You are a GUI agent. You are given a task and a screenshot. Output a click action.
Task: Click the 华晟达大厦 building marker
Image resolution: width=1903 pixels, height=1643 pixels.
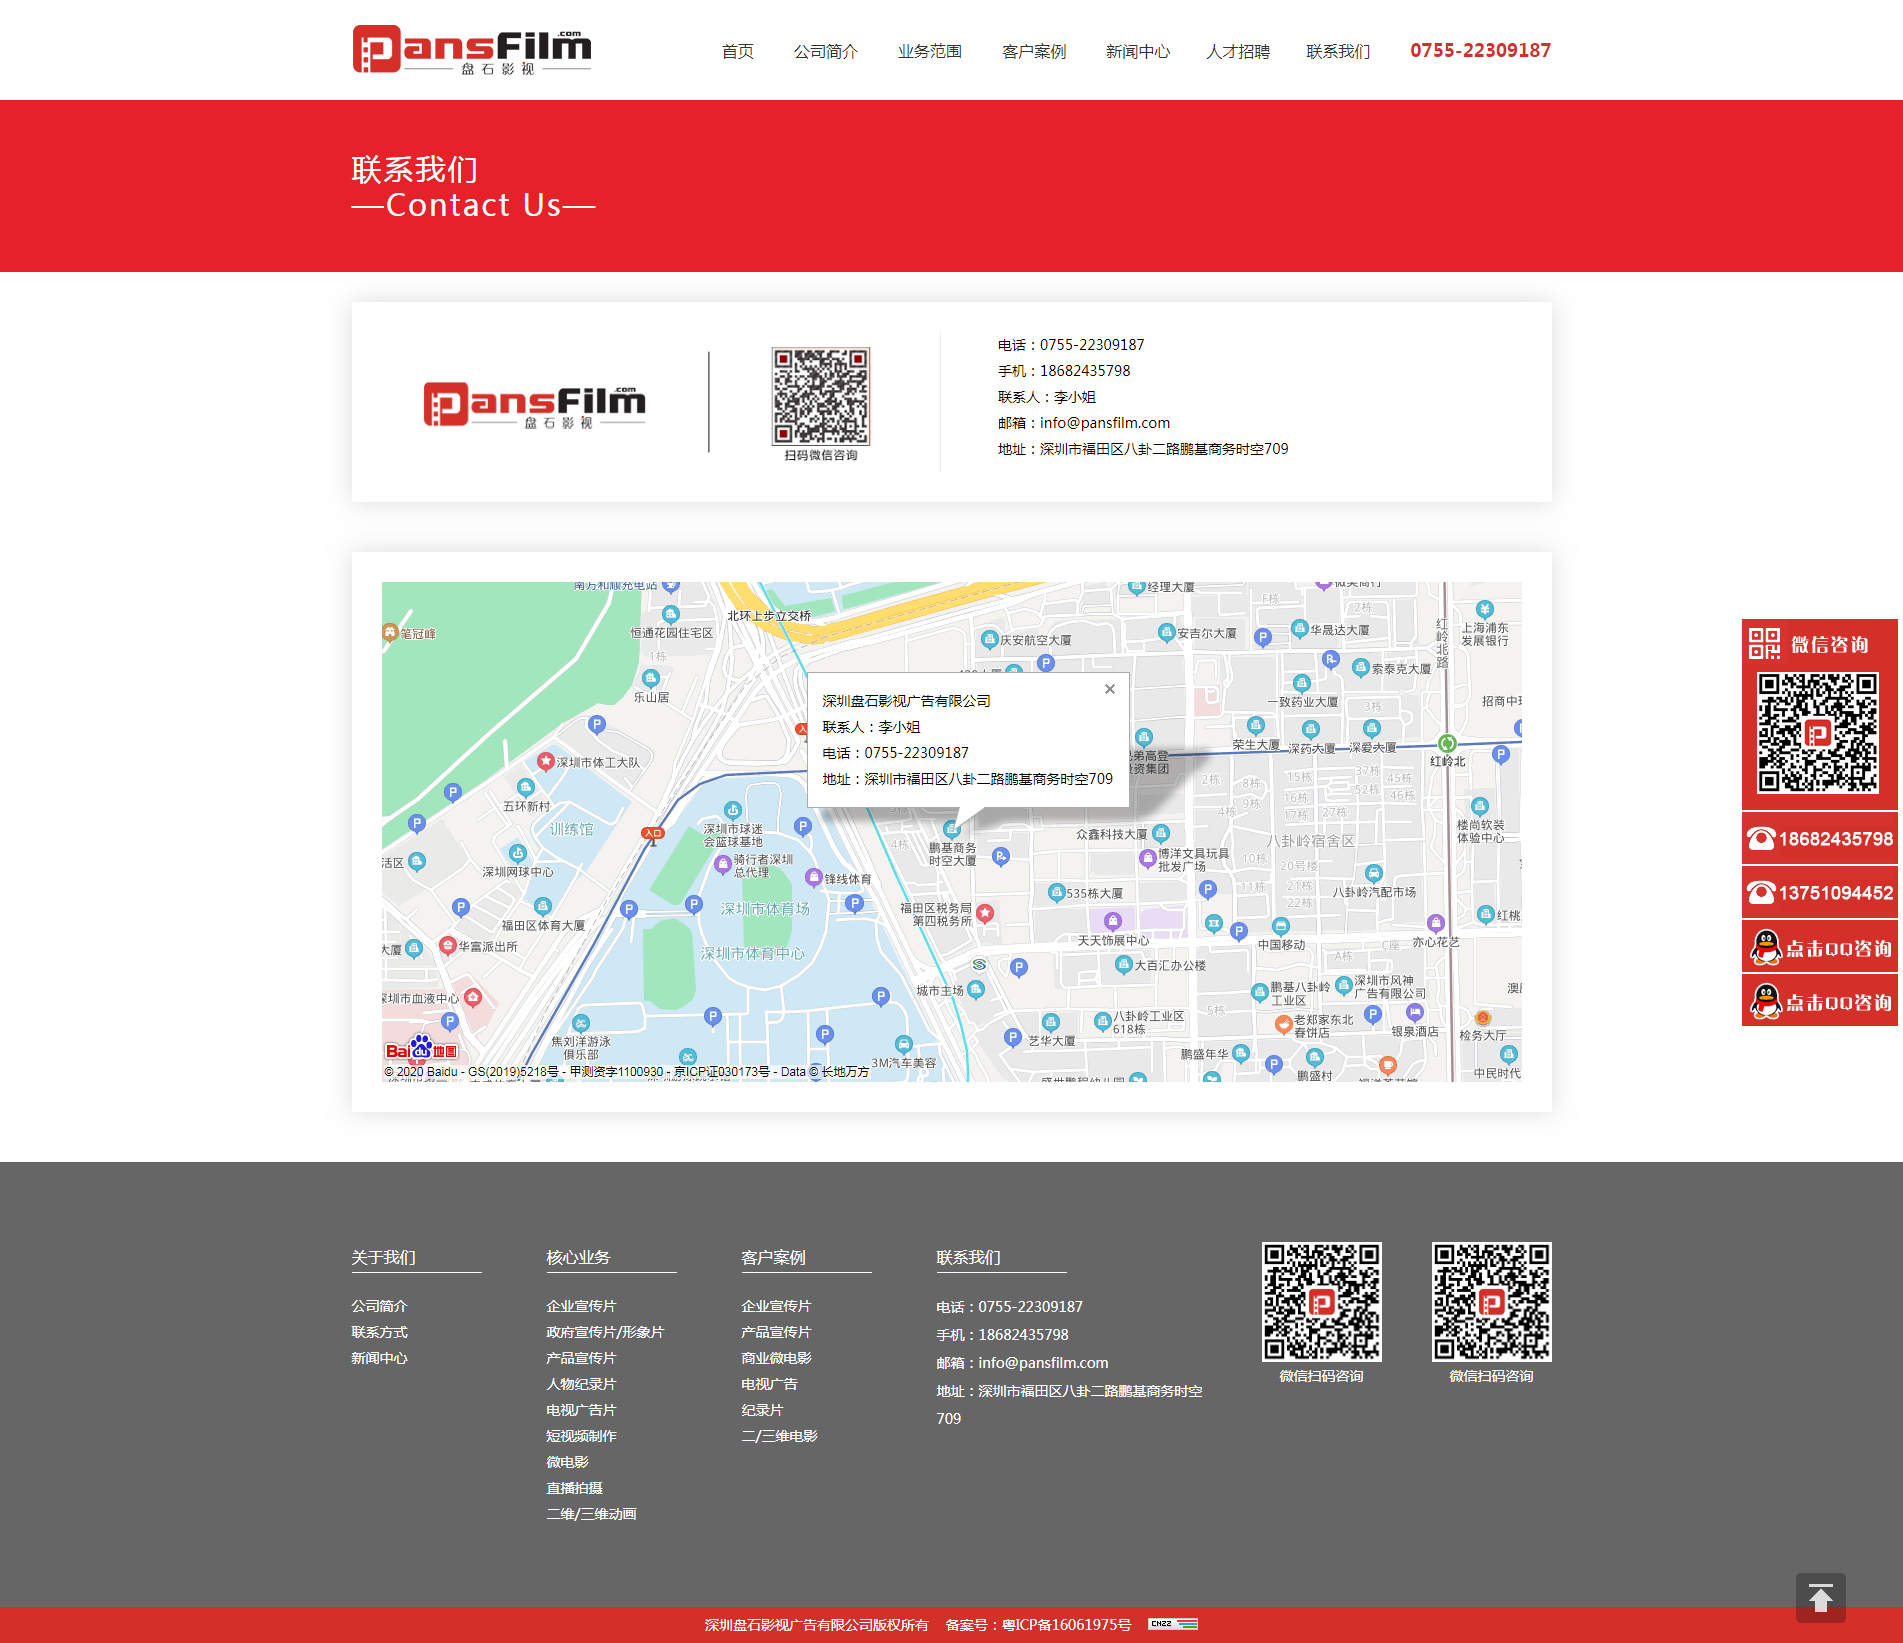(1300, 629)
